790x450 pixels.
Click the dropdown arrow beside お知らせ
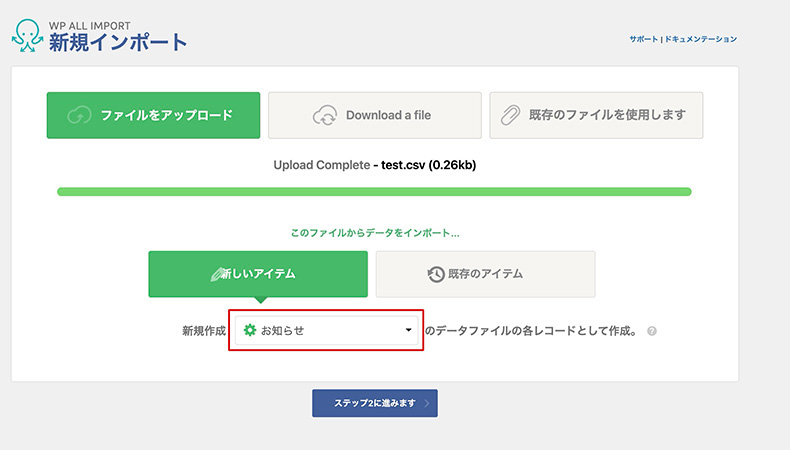click(x=408, y=330)
